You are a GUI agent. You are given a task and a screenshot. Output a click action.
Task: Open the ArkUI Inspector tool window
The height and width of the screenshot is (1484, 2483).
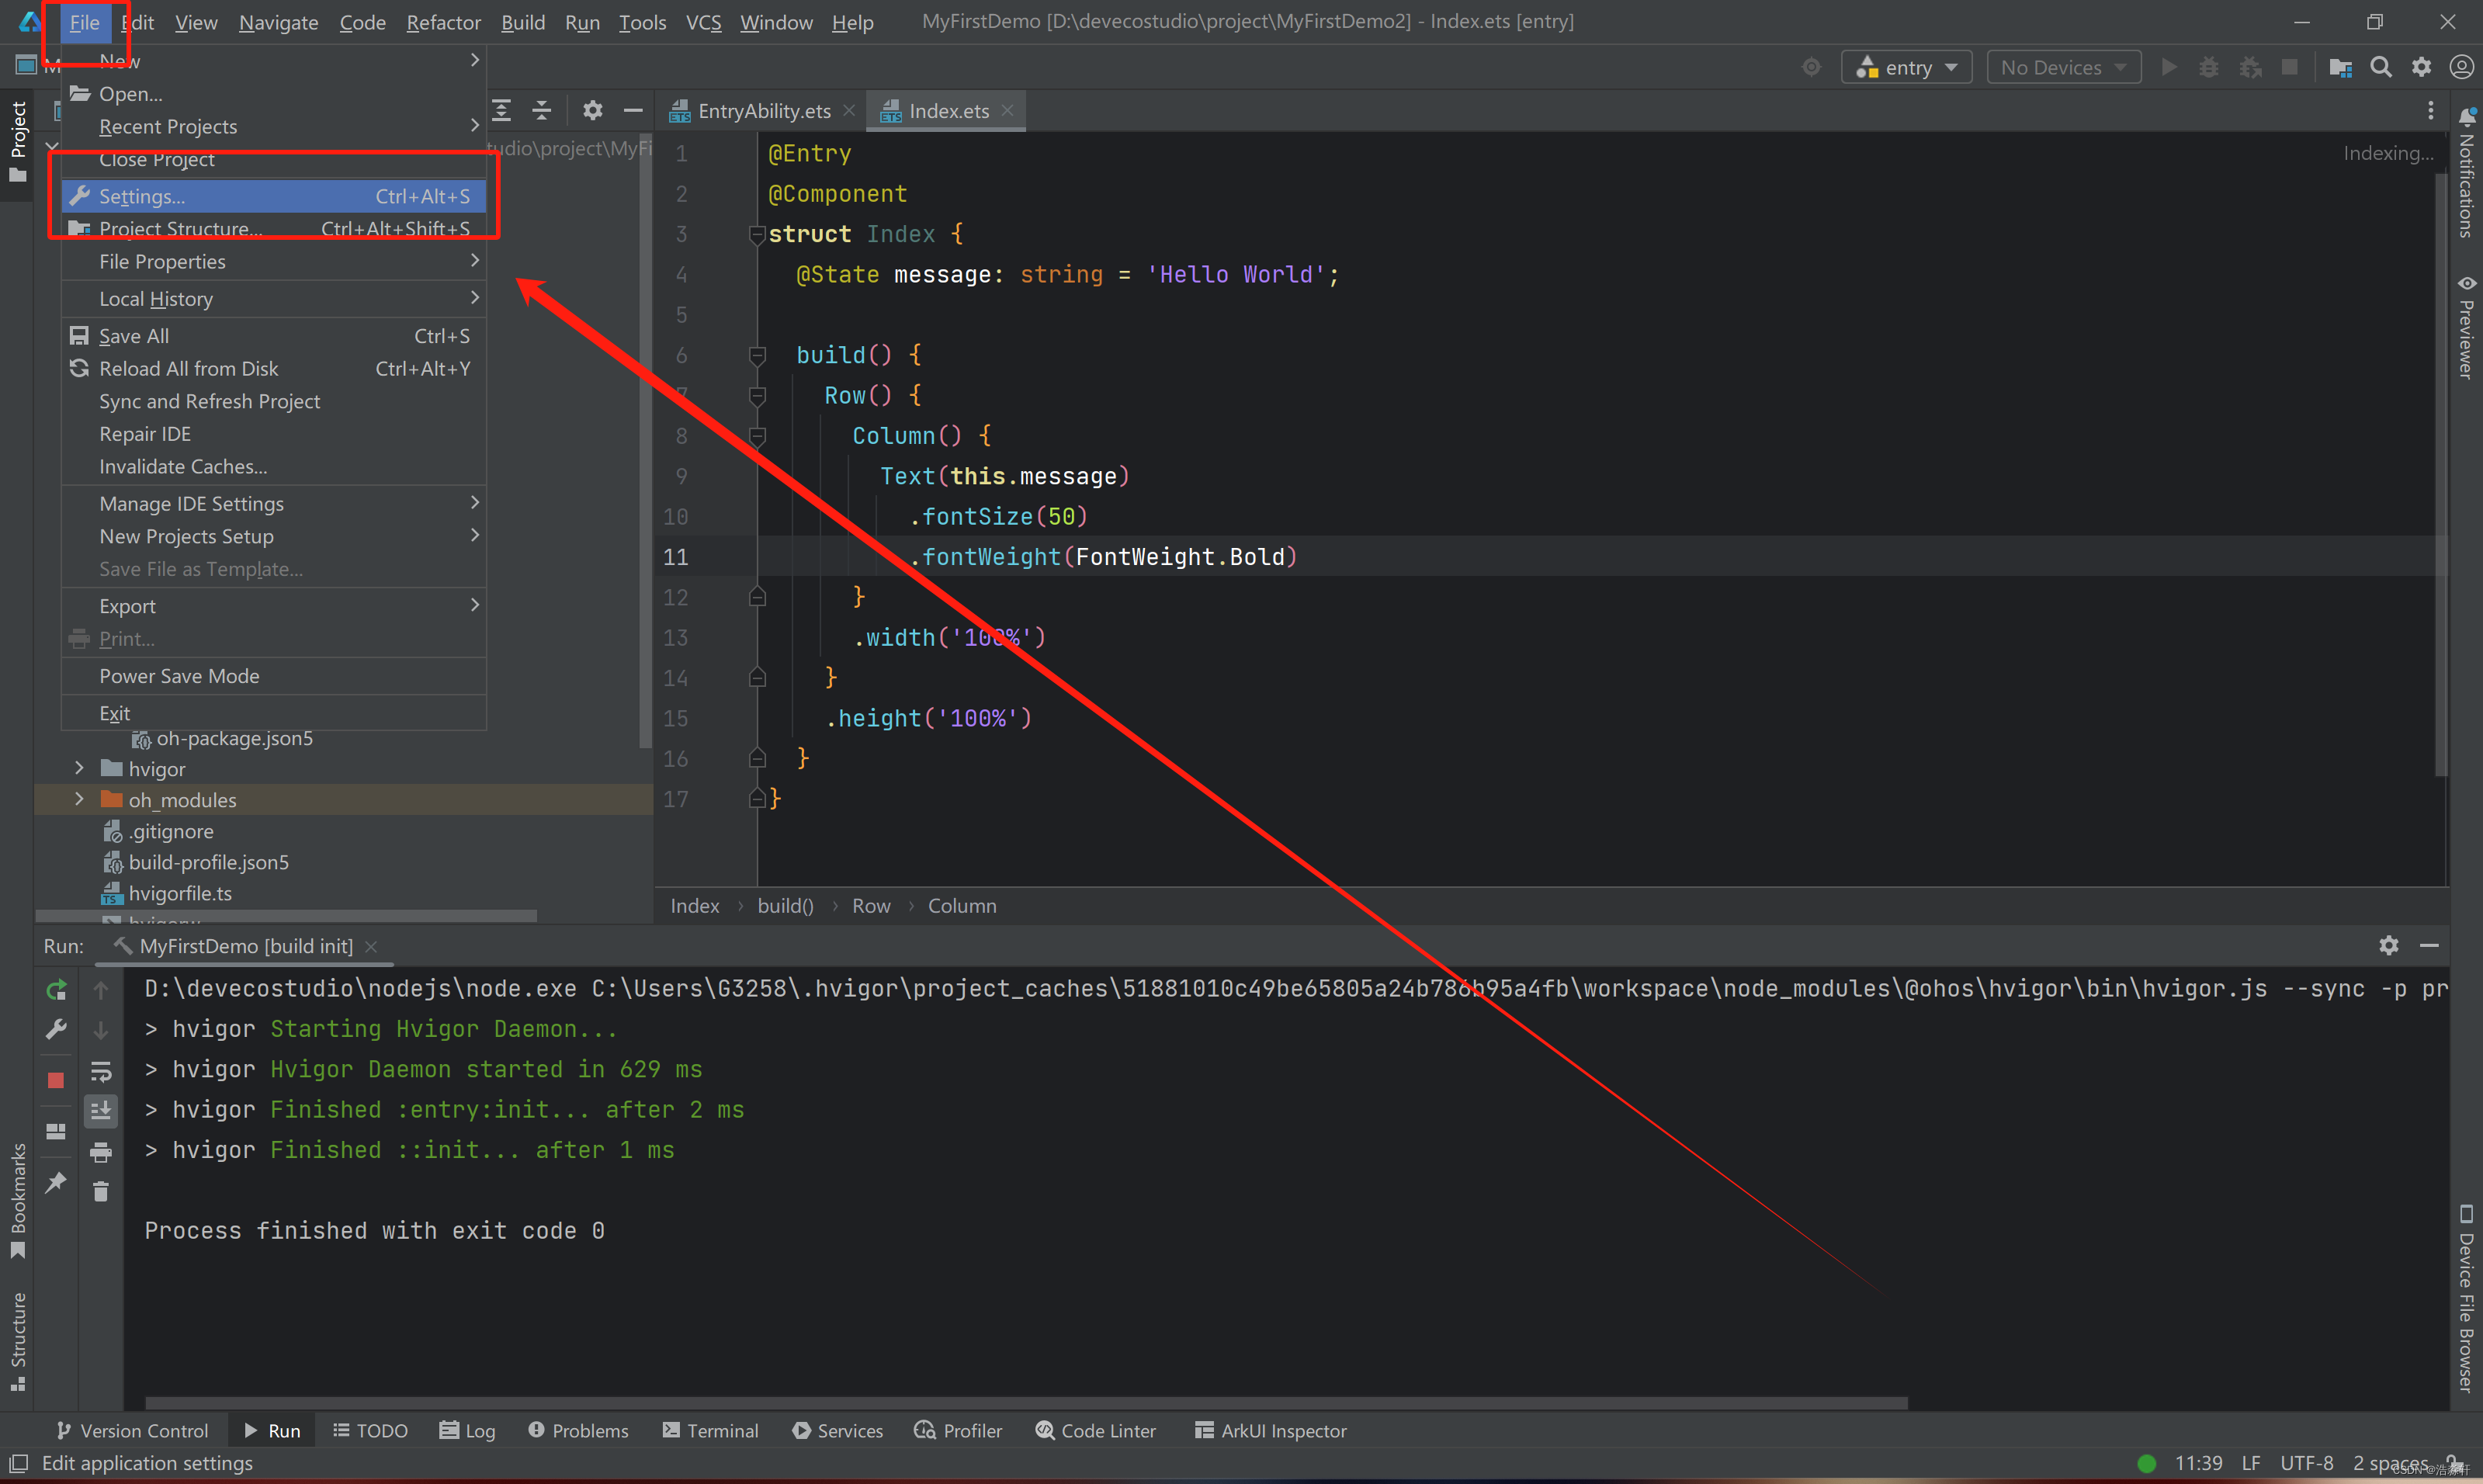point(1271,1430)
